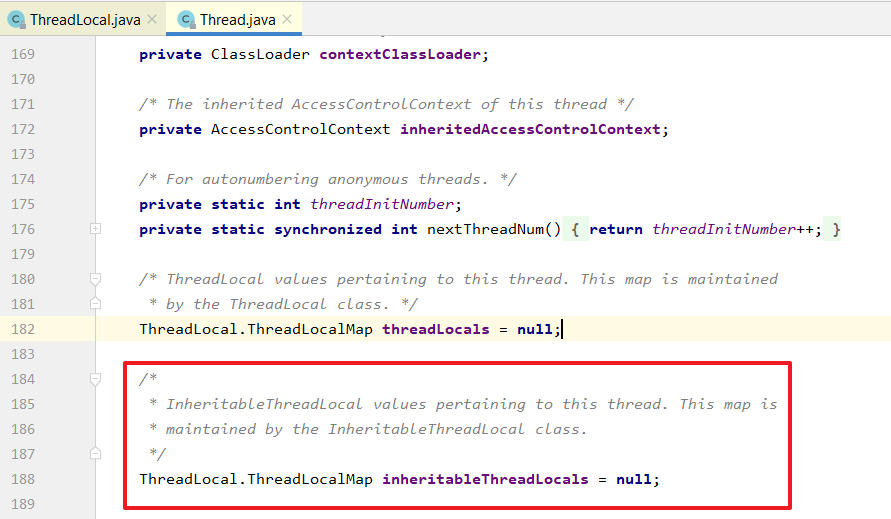
Task: Click the fold end marker at line 187
Action: (x=95, y=454)
